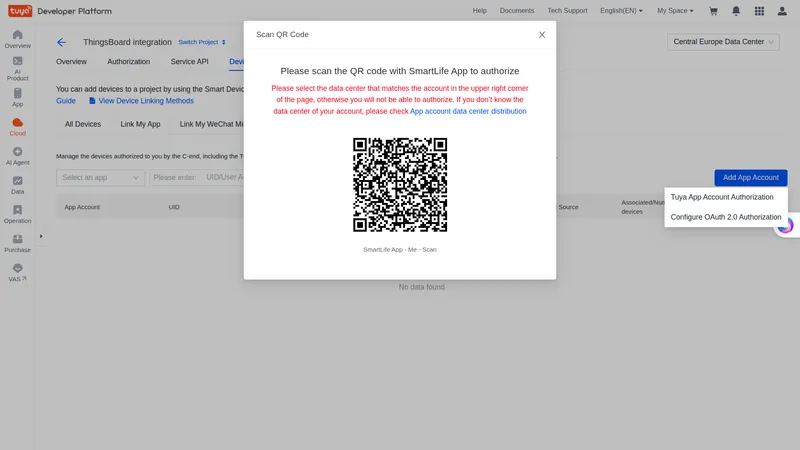Screen dimensions: 800x450
Task: Close the Scan QR Code dialog
Action: point(542,35)
